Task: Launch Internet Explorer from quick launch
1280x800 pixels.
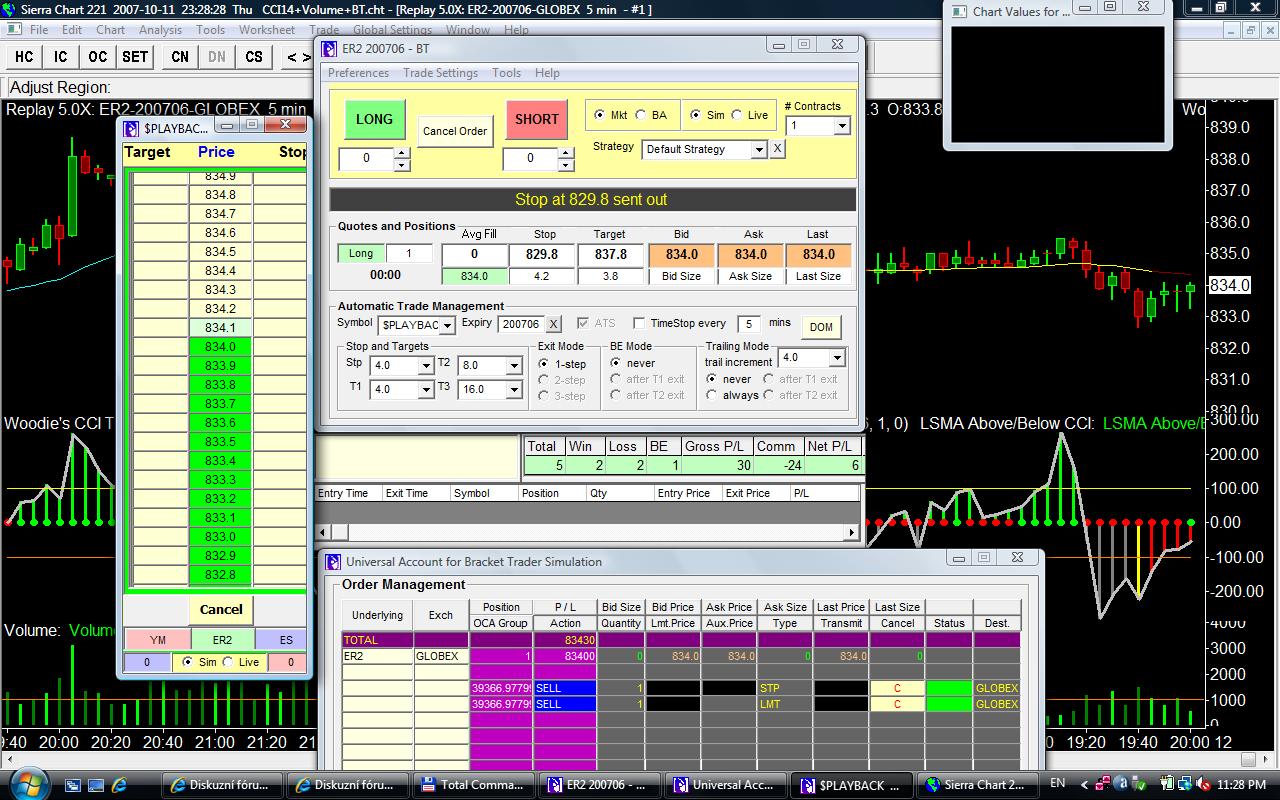Action: point(119,785)
